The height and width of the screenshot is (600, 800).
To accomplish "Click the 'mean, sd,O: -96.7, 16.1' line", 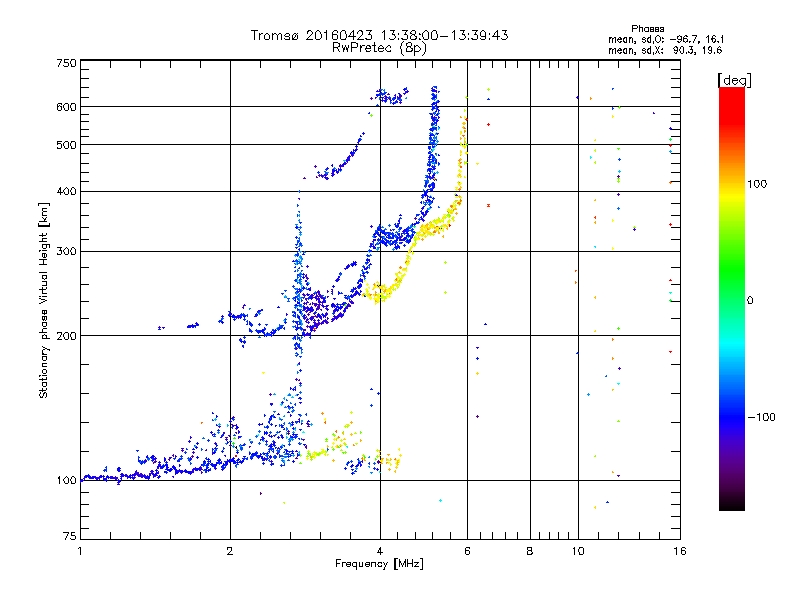I will 666,39.
